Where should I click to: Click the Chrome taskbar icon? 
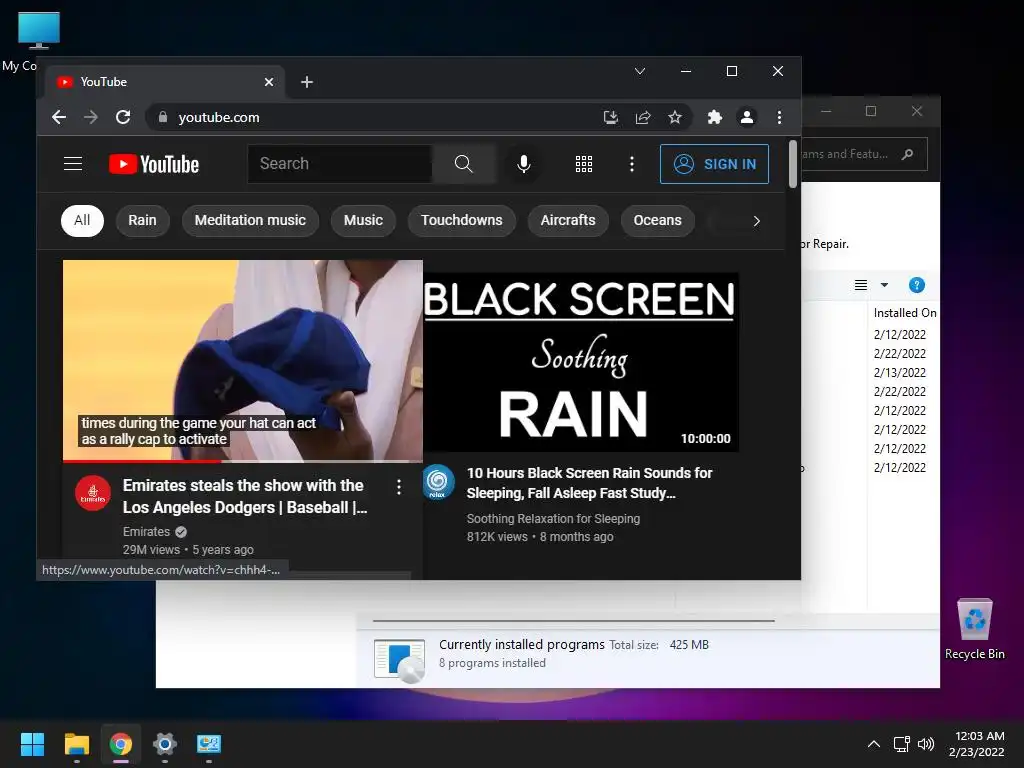[x=121, y=744]
